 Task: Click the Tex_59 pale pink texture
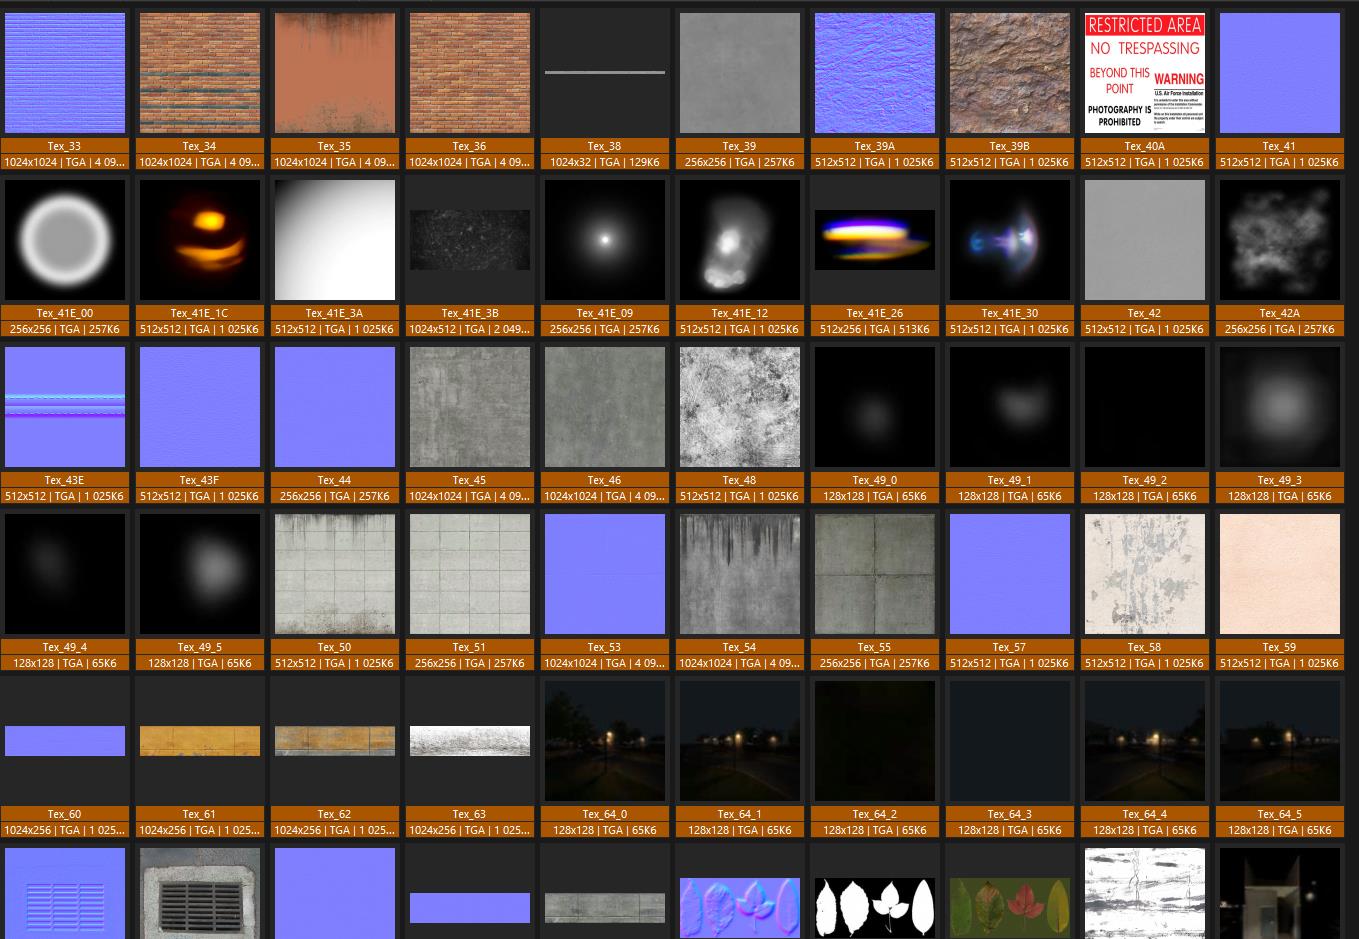[1280, 574]
